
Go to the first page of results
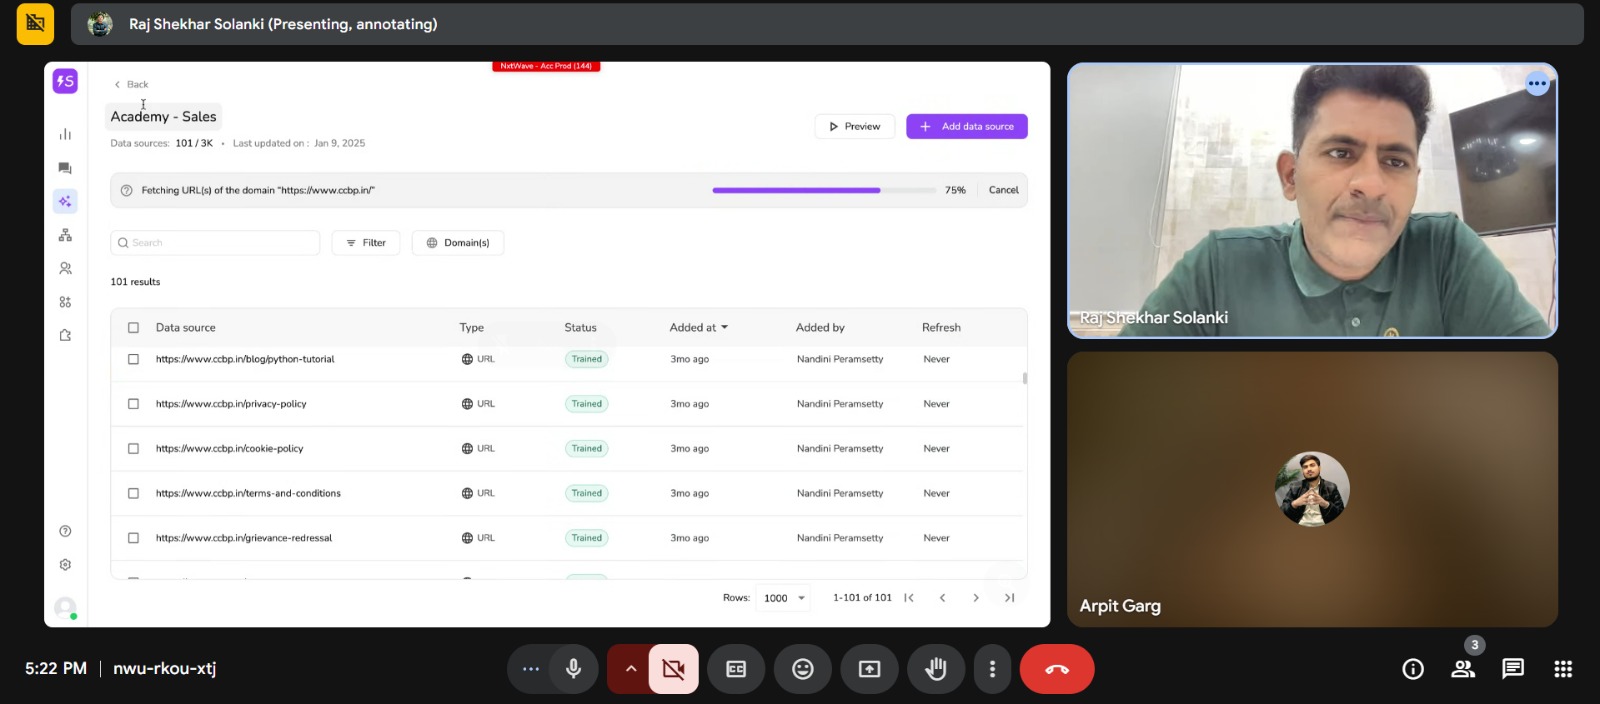pyautogui.click(x=909, y=598)
